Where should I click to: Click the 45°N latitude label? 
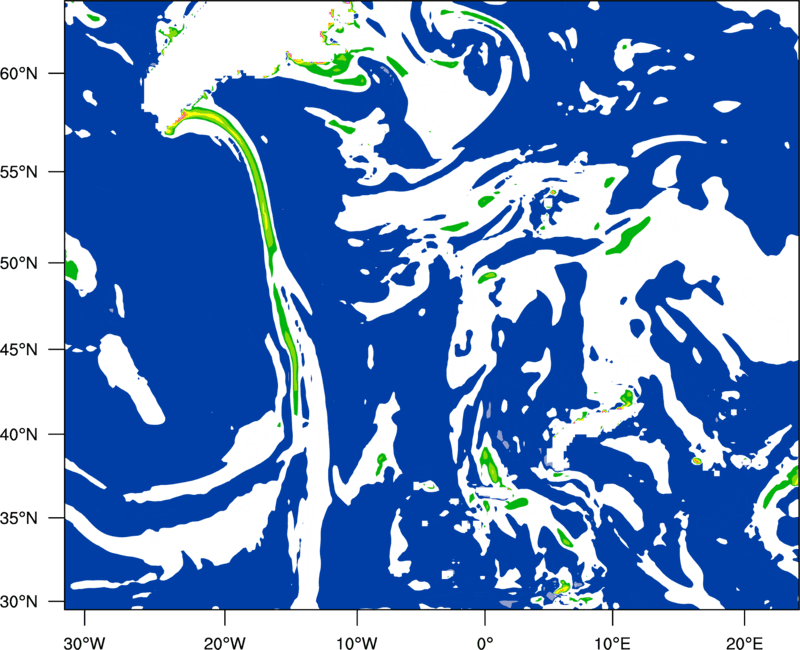pyautogui.click(x=19, y=349)
